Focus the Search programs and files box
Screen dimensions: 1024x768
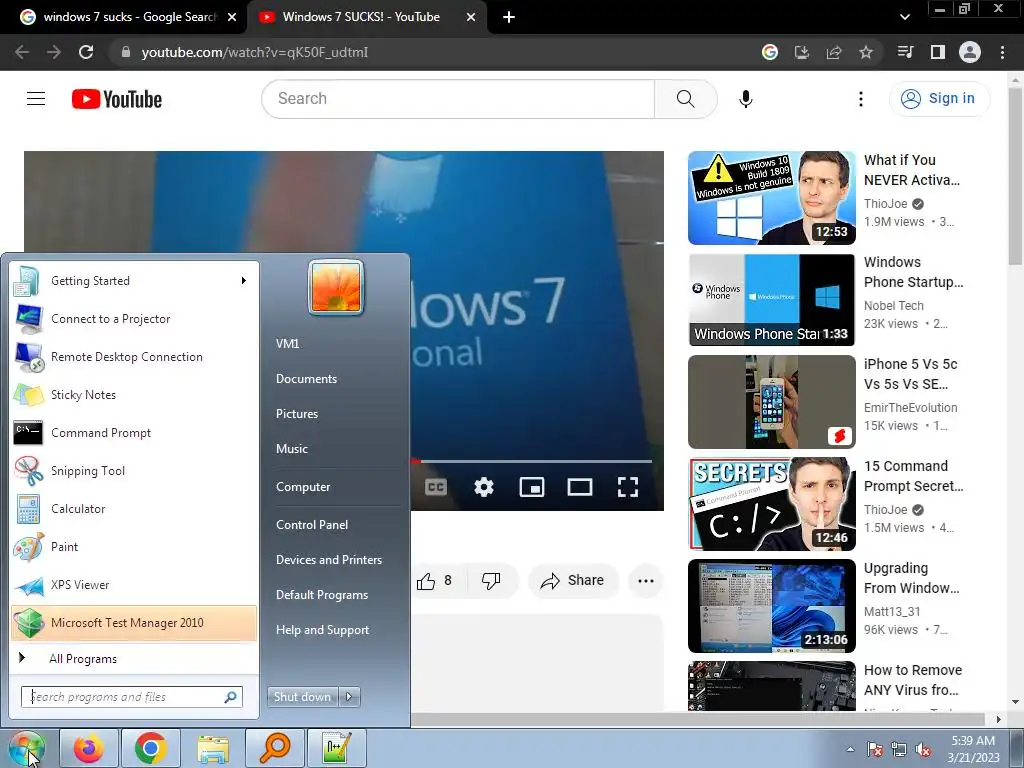pyautogui.click(x=131, y=697)
